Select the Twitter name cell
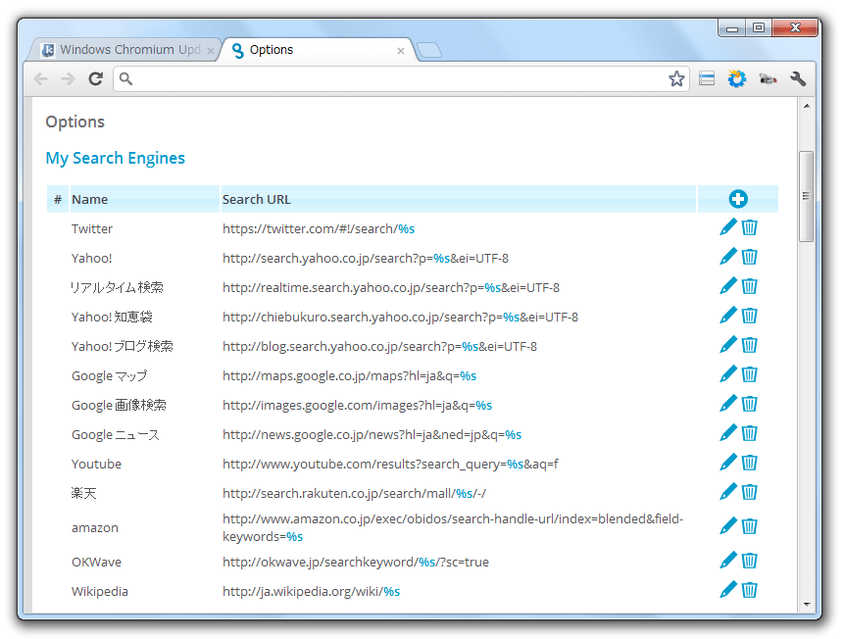 pyautogui.click(x=92, y=228)
